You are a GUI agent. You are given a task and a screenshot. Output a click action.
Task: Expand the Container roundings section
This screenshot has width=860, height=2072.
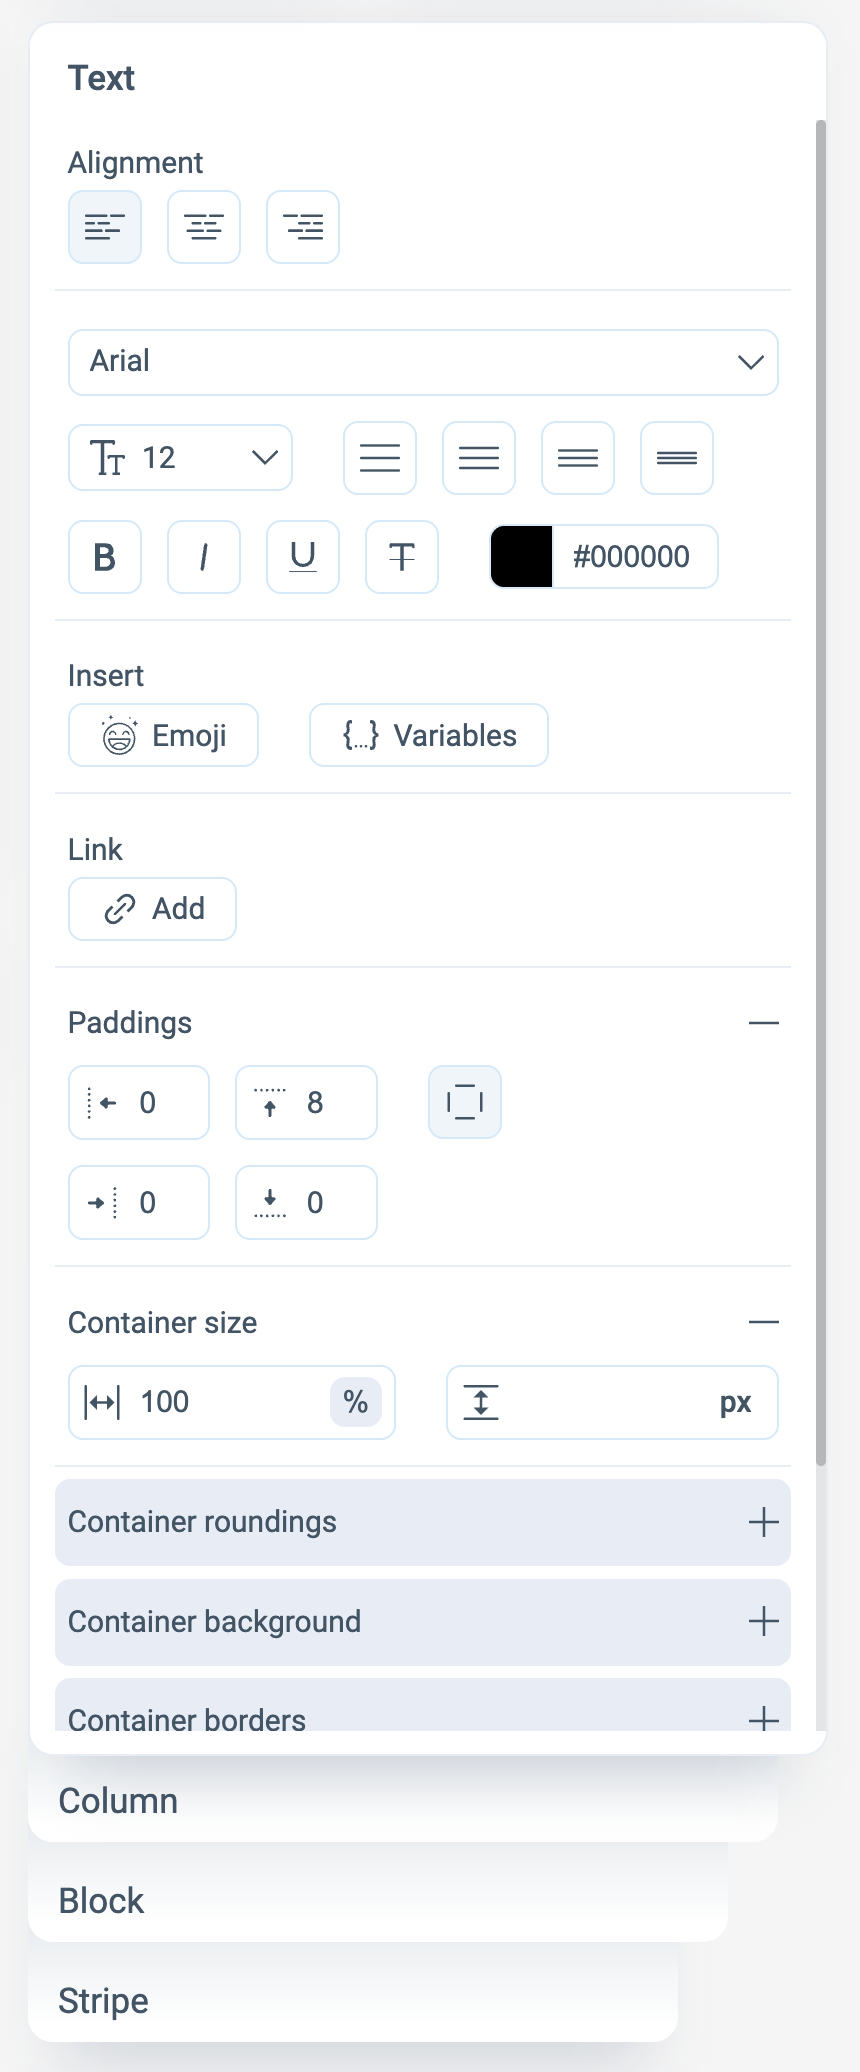423,1522
